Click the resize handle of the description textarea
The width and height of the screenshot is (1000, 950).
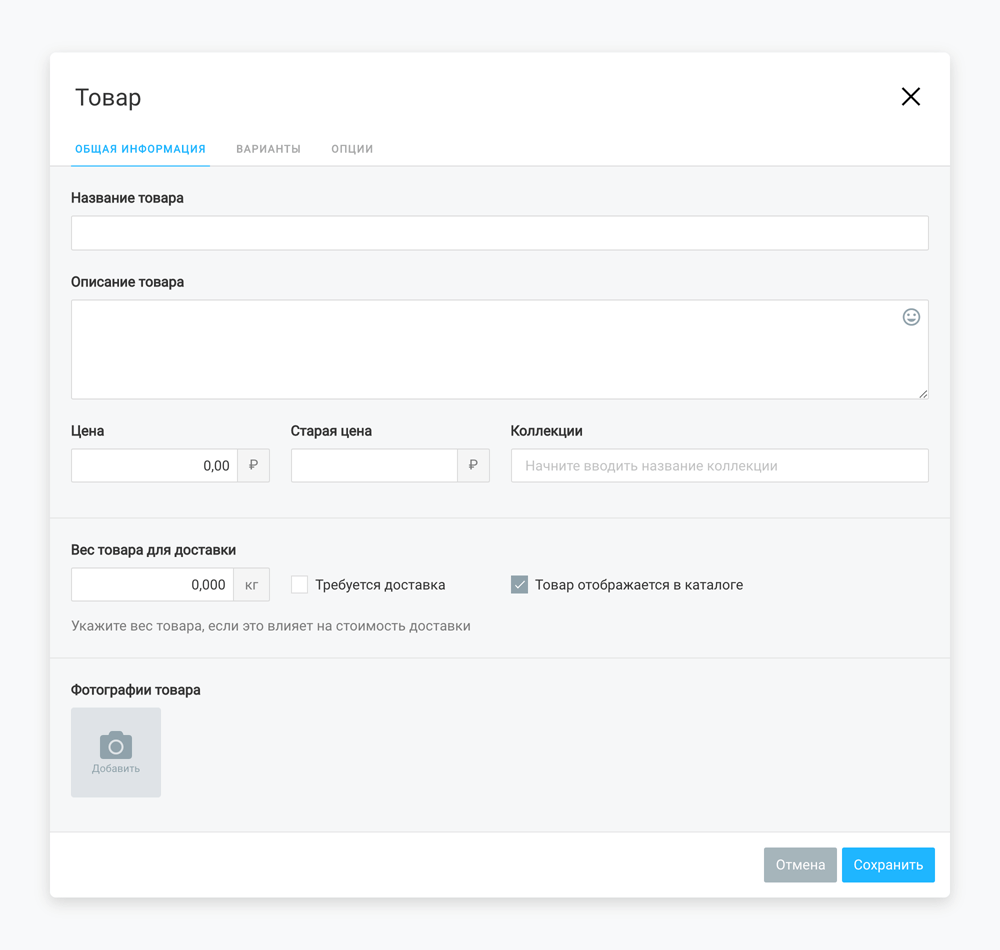point(923,394)
